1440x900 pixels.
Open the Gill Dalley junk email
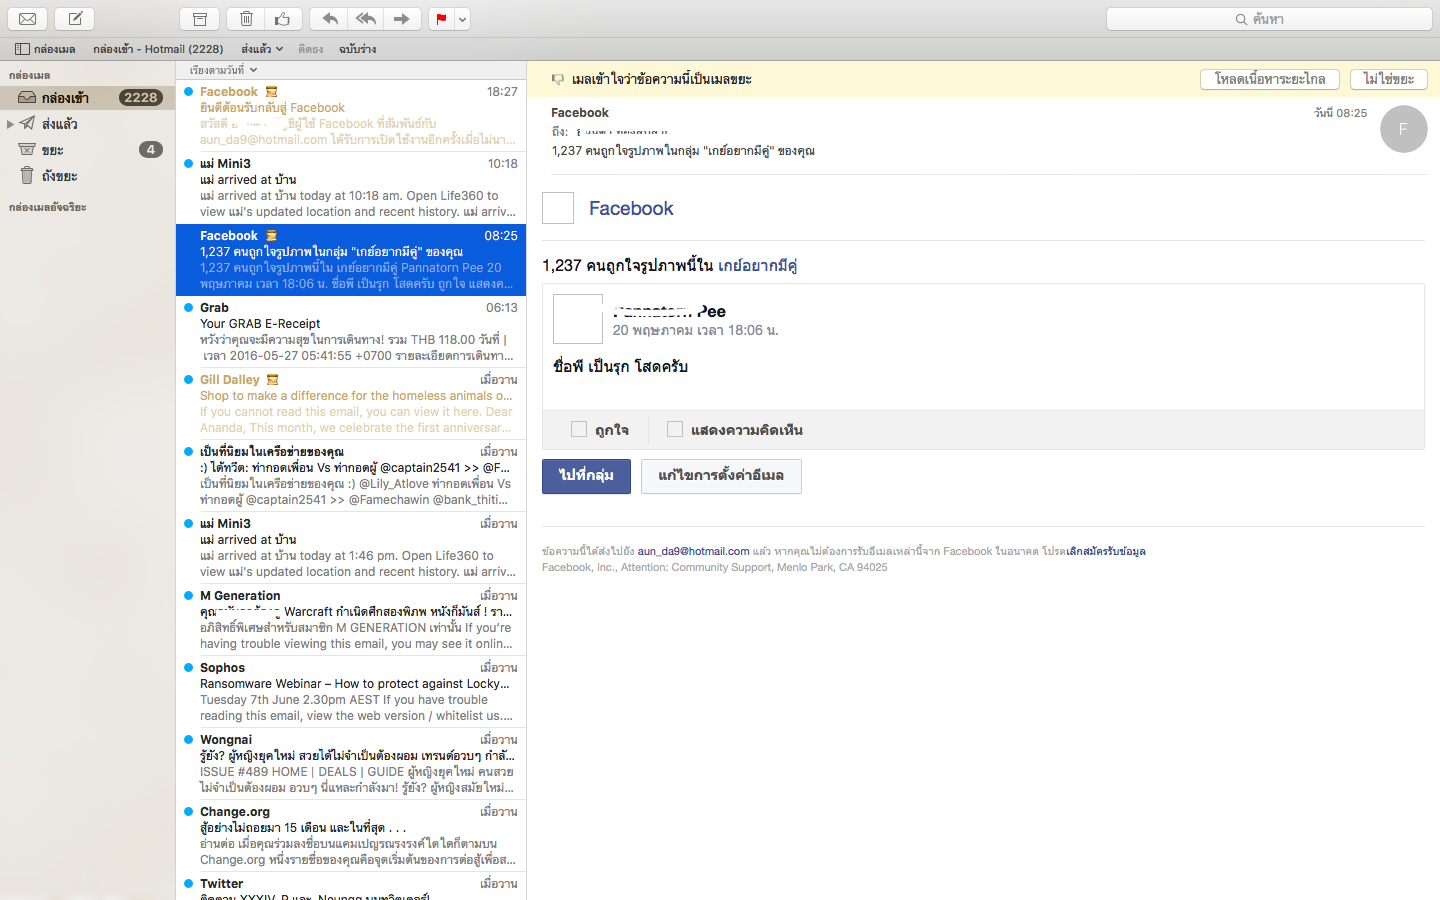coord(351,403)
